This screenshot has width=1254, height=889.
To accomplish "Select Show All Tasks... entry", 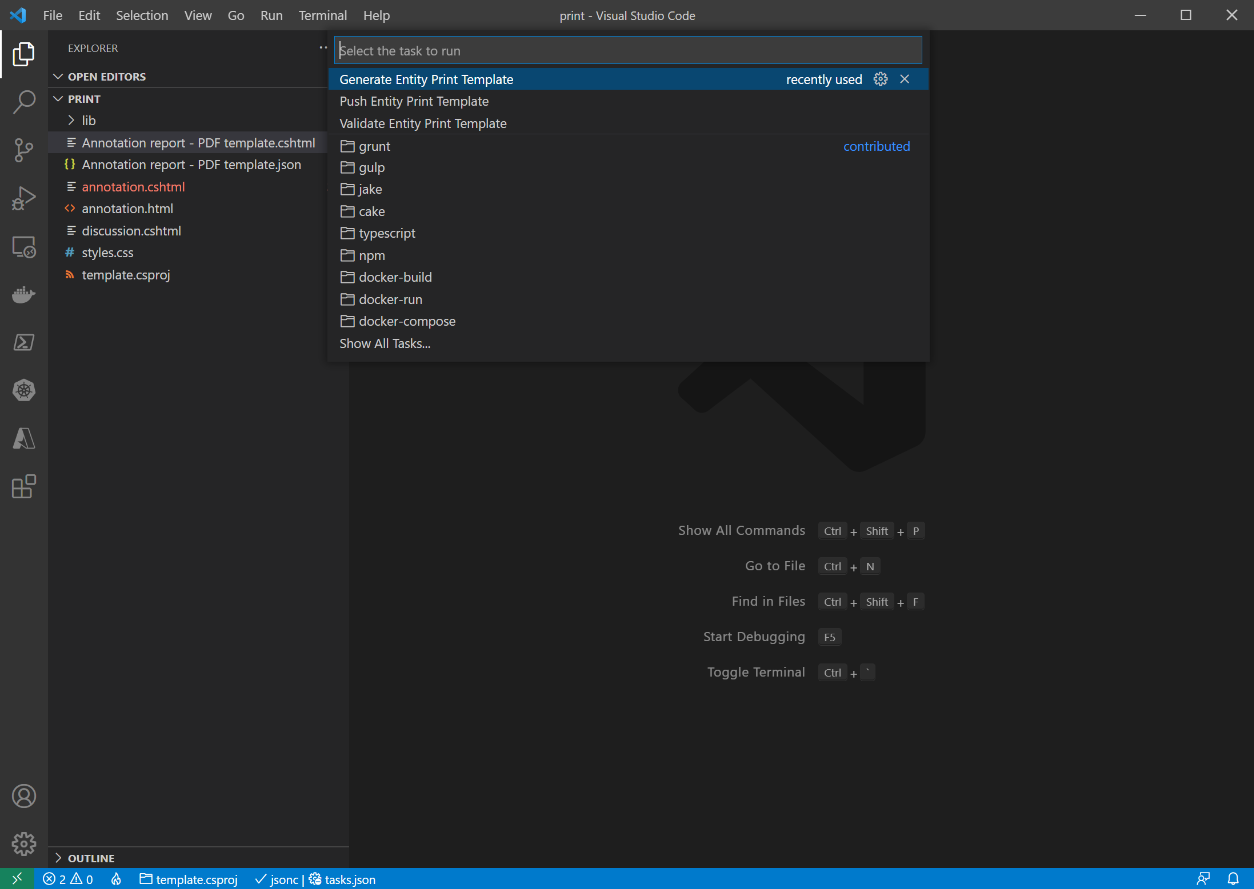I will [x=629, y=343].
